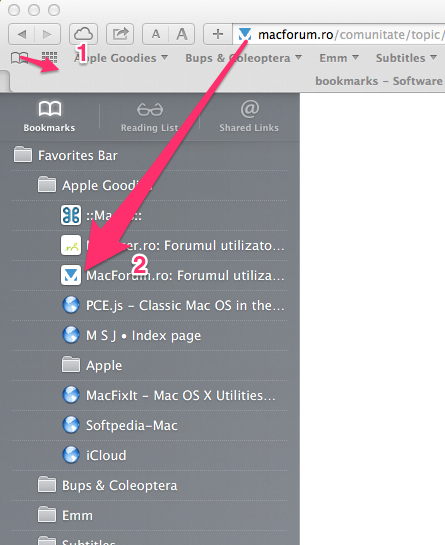Click the M S J globe icon
This screenshot has height=545, width=445.
point(71,335)
